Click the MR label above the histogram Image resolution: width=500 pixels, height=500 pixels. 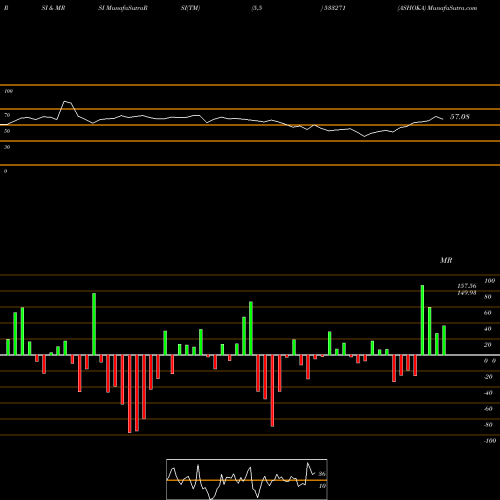click(446, 260)
